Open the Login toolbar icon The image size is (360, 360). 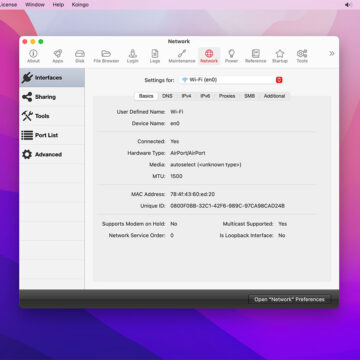tap(133, 56)
